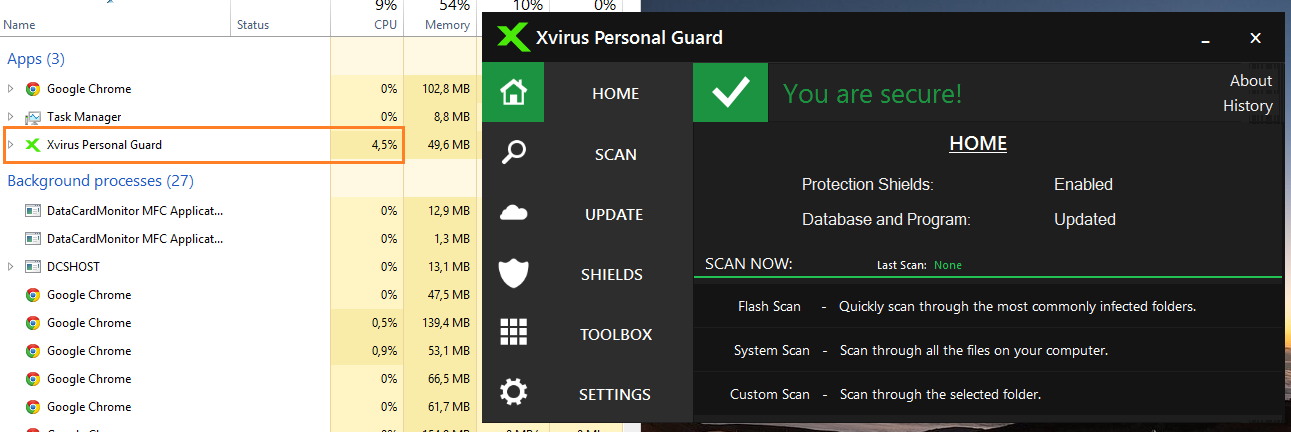This screenshot has height=432, width=1291.
Task: Click Chrome icon in the 66,5 MB row
Action: click(33, 379)
